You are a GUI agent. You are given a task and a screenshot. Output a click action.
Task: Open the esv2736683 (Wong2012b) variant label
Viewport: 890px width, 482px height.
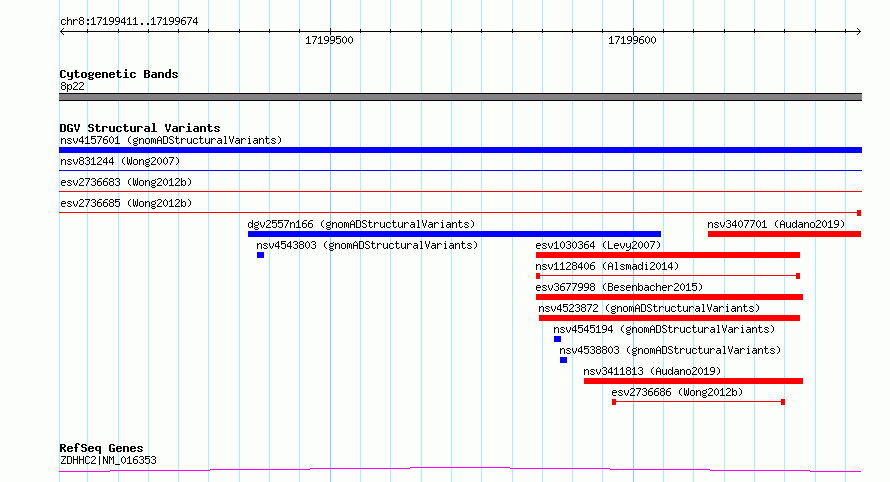coord(126,182)
